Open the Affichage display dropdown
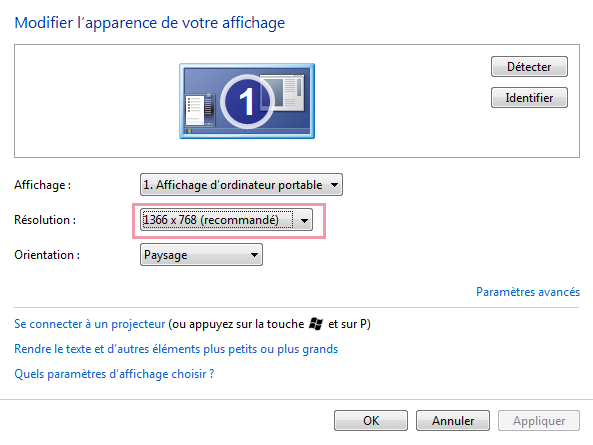This screenshot has height=445, width=593. [x=241, y=185]
